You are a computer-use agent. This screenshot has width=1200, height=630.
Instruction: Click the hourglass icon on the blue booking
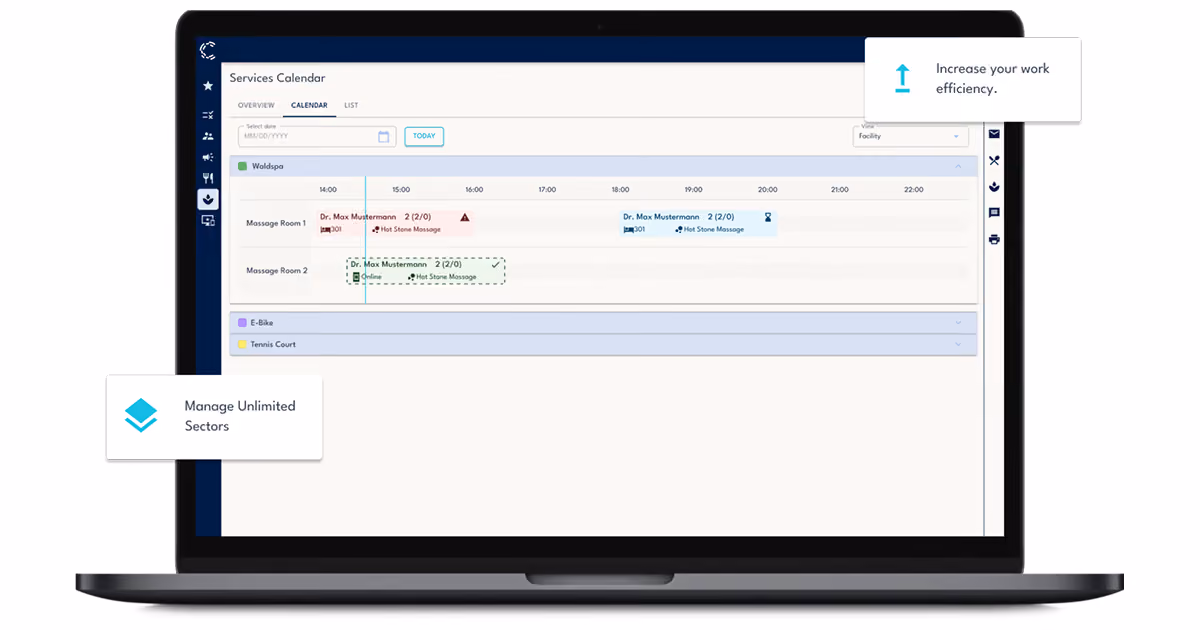coord(768,216)
